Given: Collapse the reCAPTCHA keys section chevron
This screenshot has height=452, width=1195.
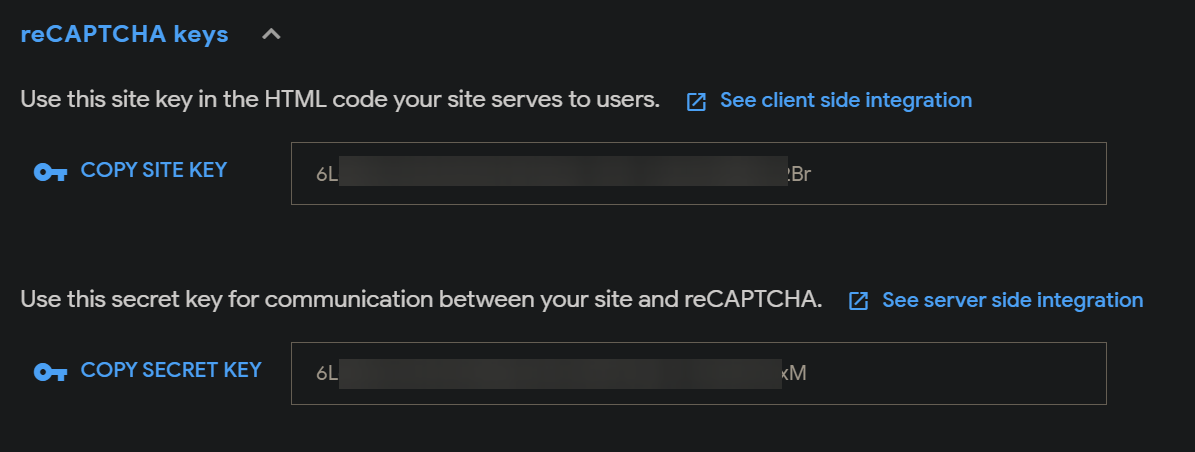Looking at the screenshot, I should tap(271, 35).
